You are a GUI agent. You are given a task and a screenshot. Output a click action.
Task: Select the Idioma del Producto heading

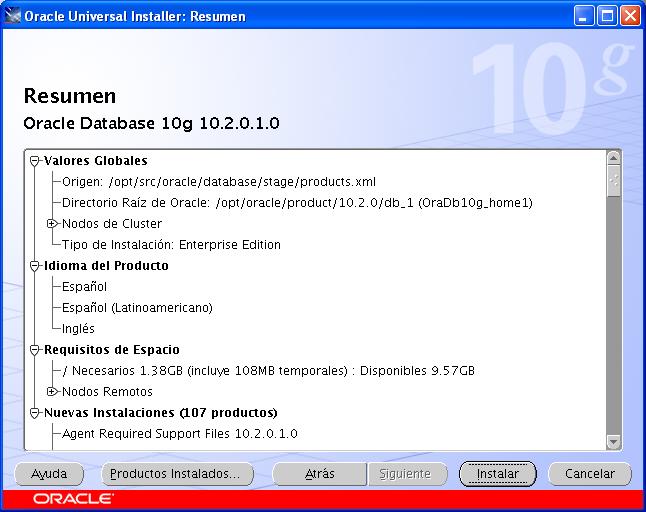(106, 266)
